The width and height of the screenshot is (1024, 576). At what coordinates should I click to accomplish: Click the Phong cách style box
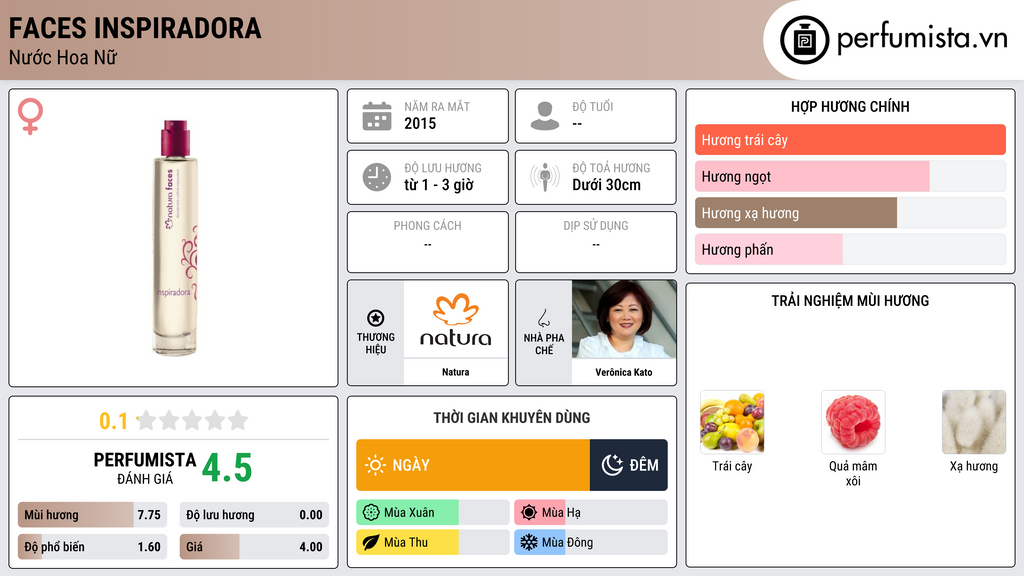pos(428,242)
